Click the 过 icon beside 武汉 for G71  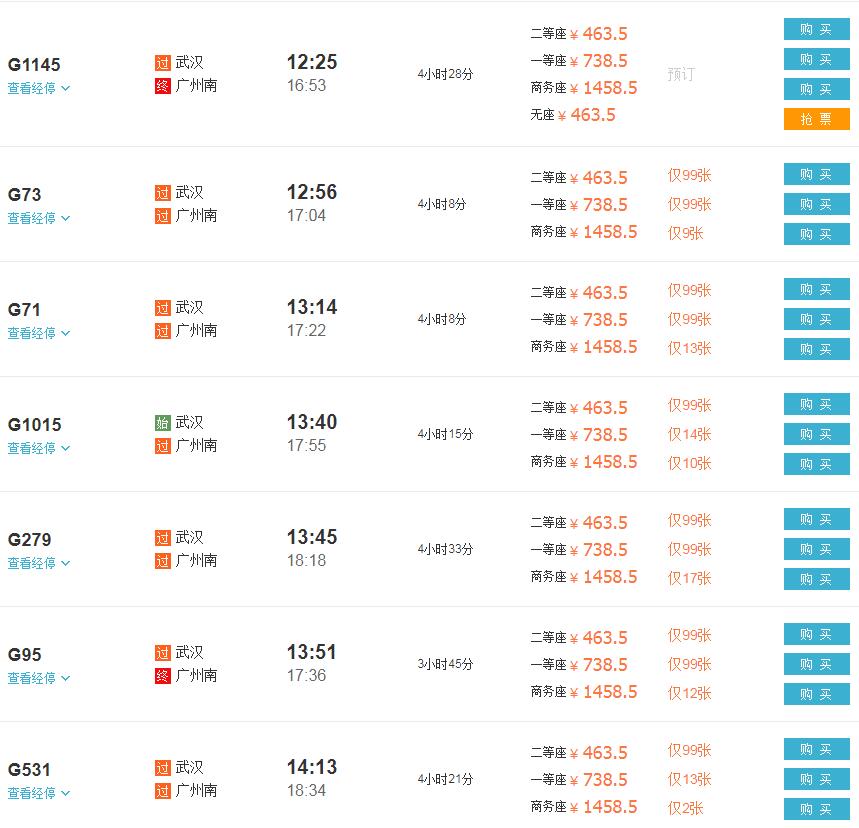163,307
